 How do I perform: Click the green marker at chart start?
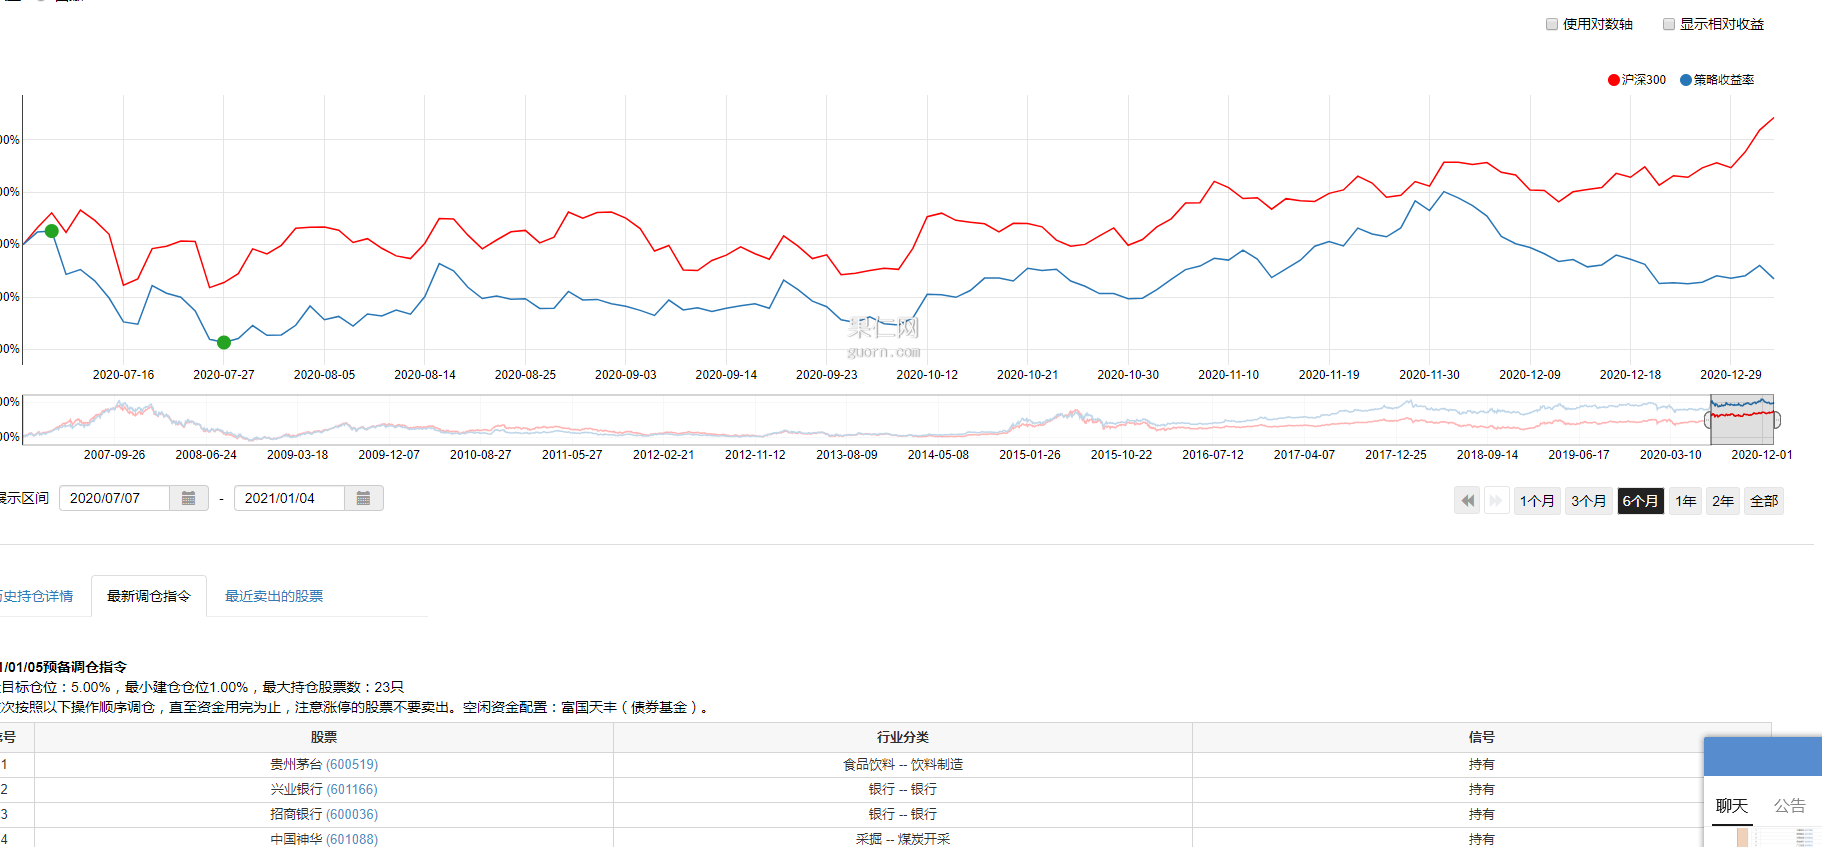[52, 231]
